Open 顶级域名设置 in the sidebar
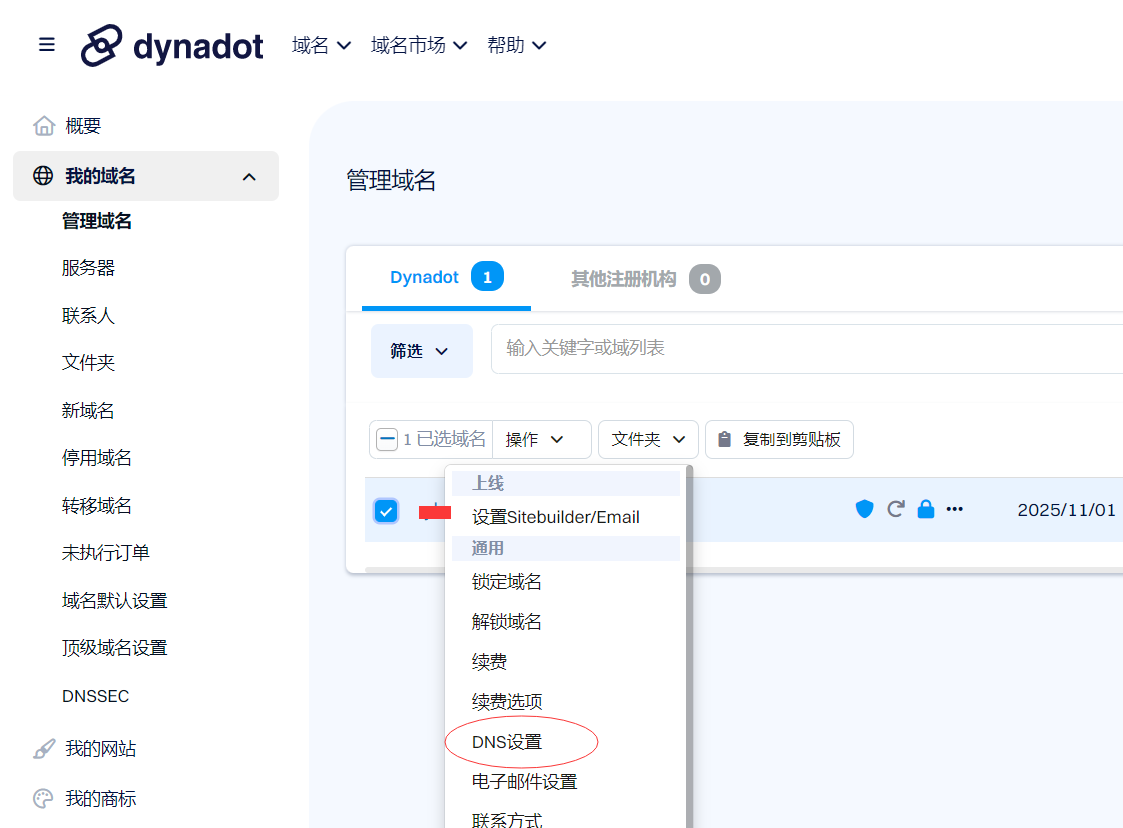Image resolution: width=1123 pixels, height=828 pixels. (115, 648)
